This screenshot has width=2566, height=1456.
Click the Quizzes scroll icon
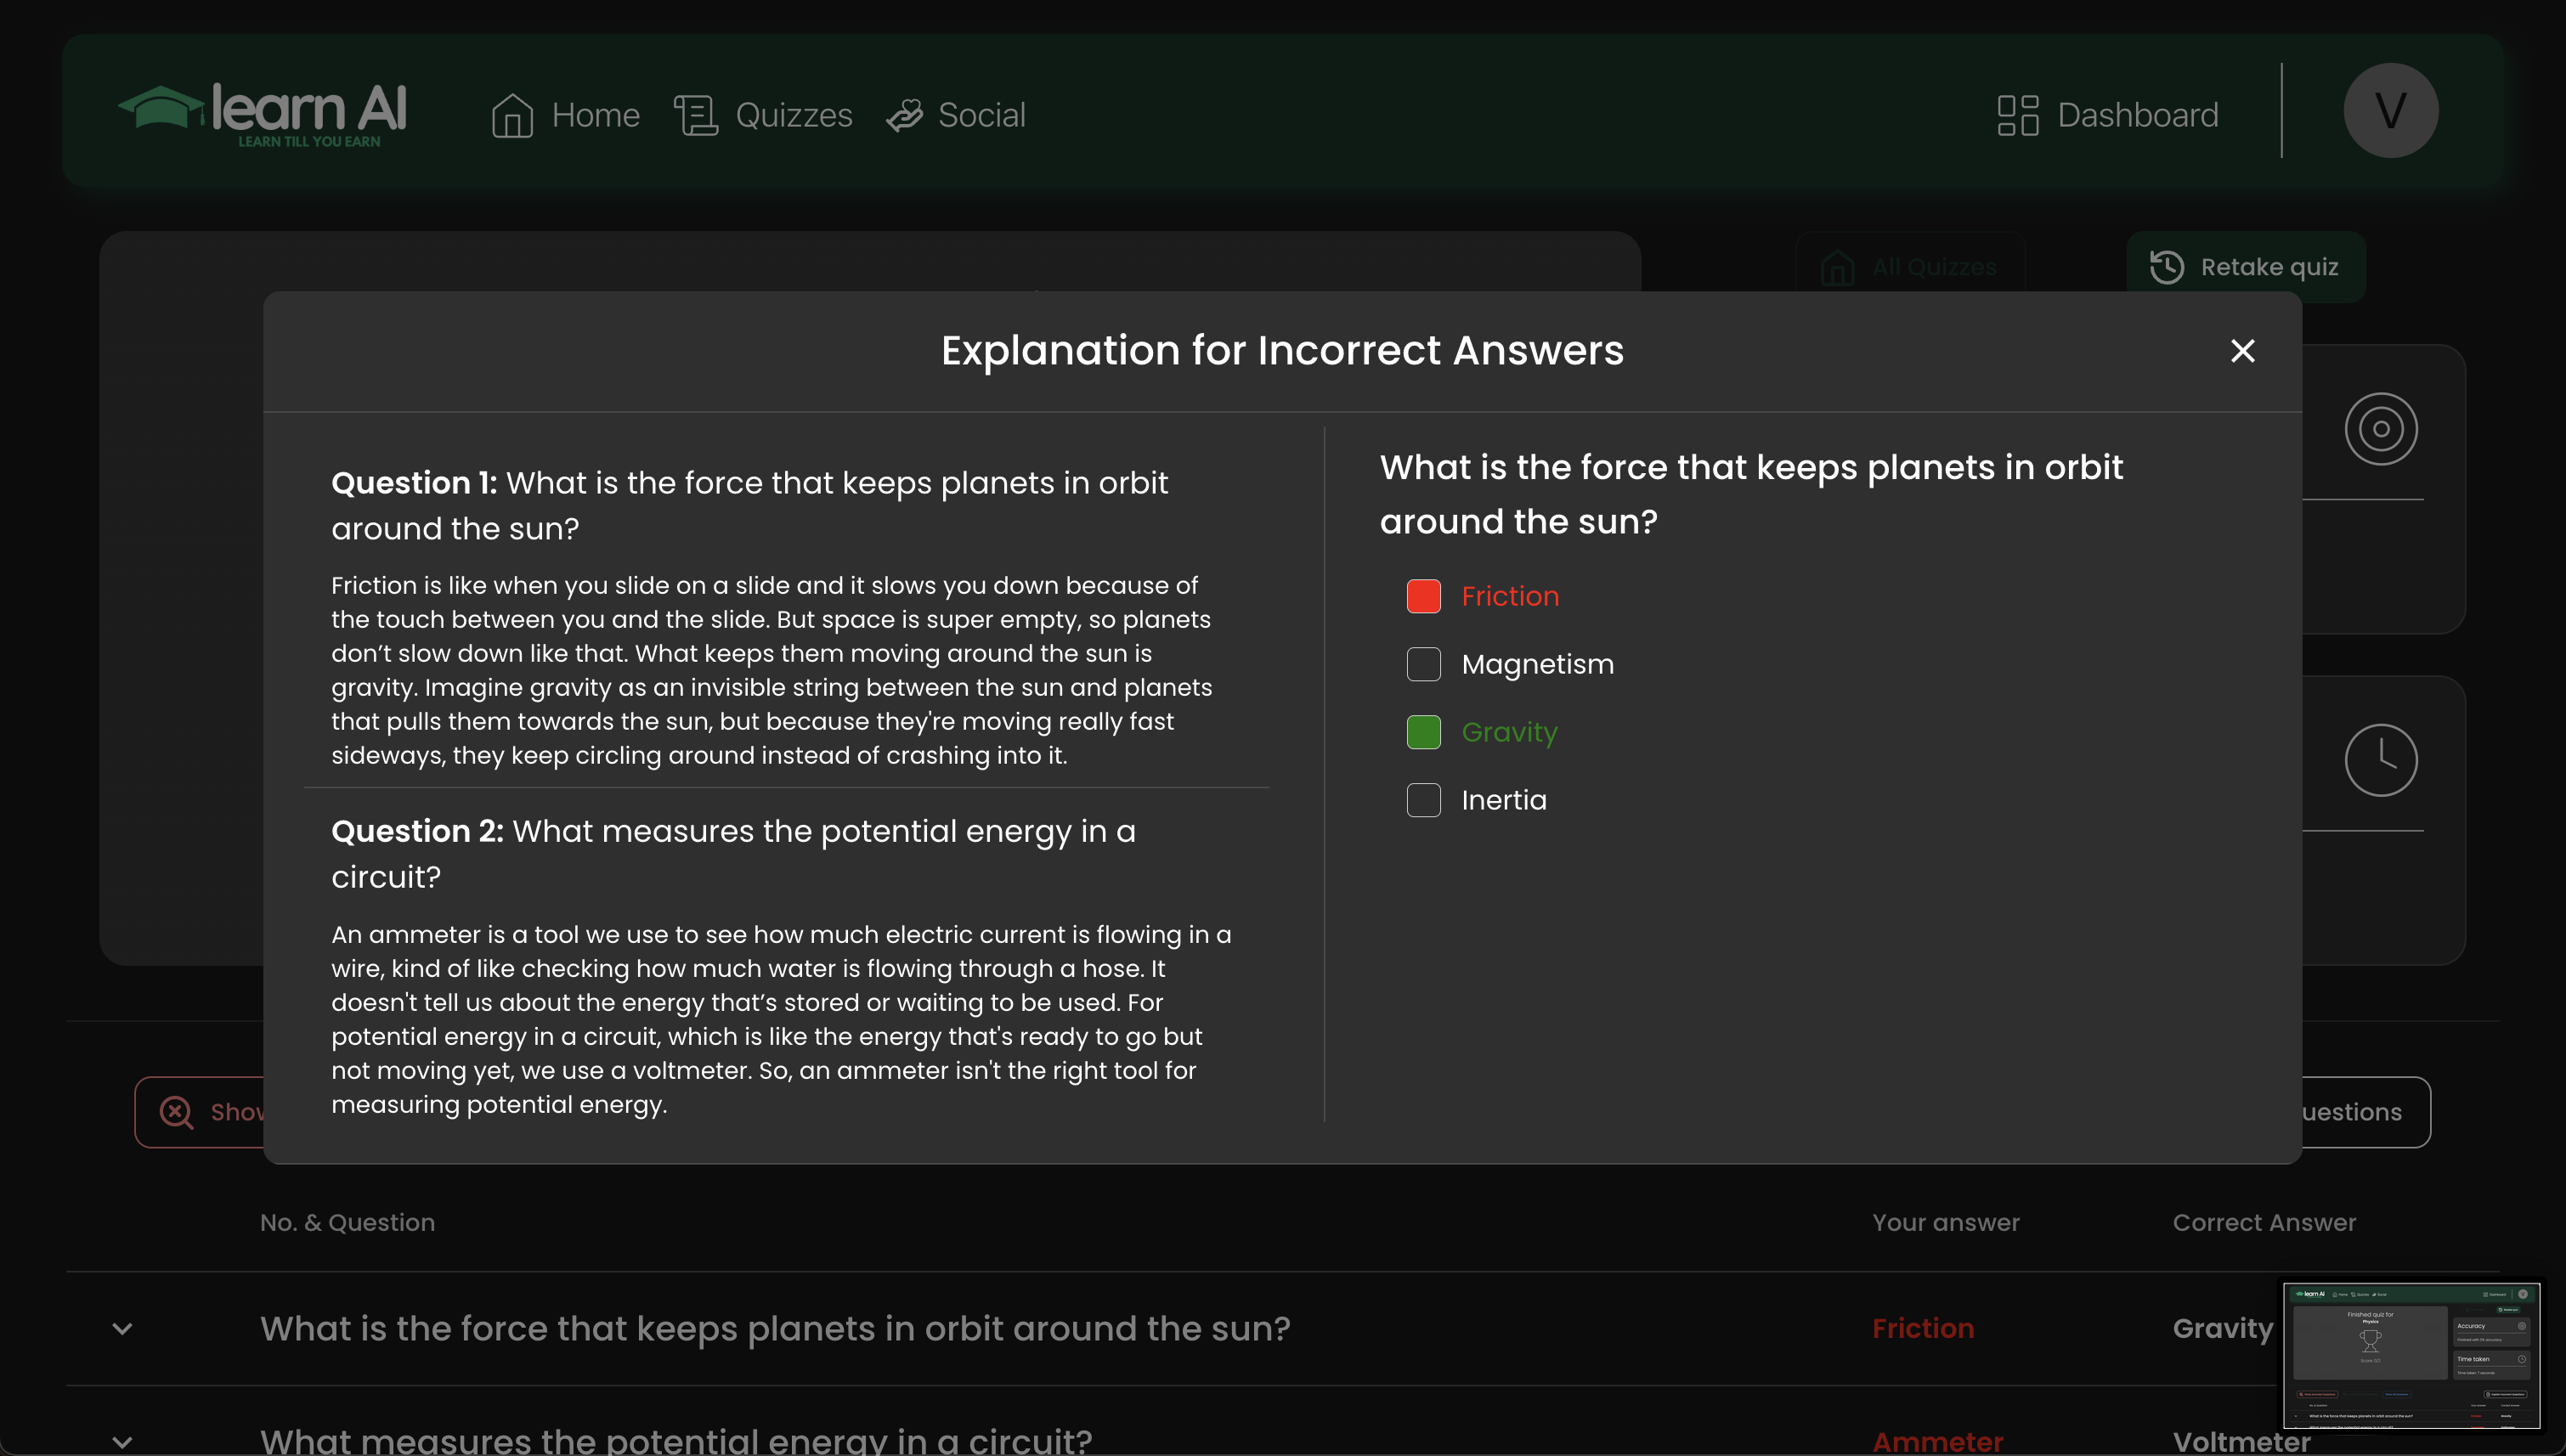point(696,115)
